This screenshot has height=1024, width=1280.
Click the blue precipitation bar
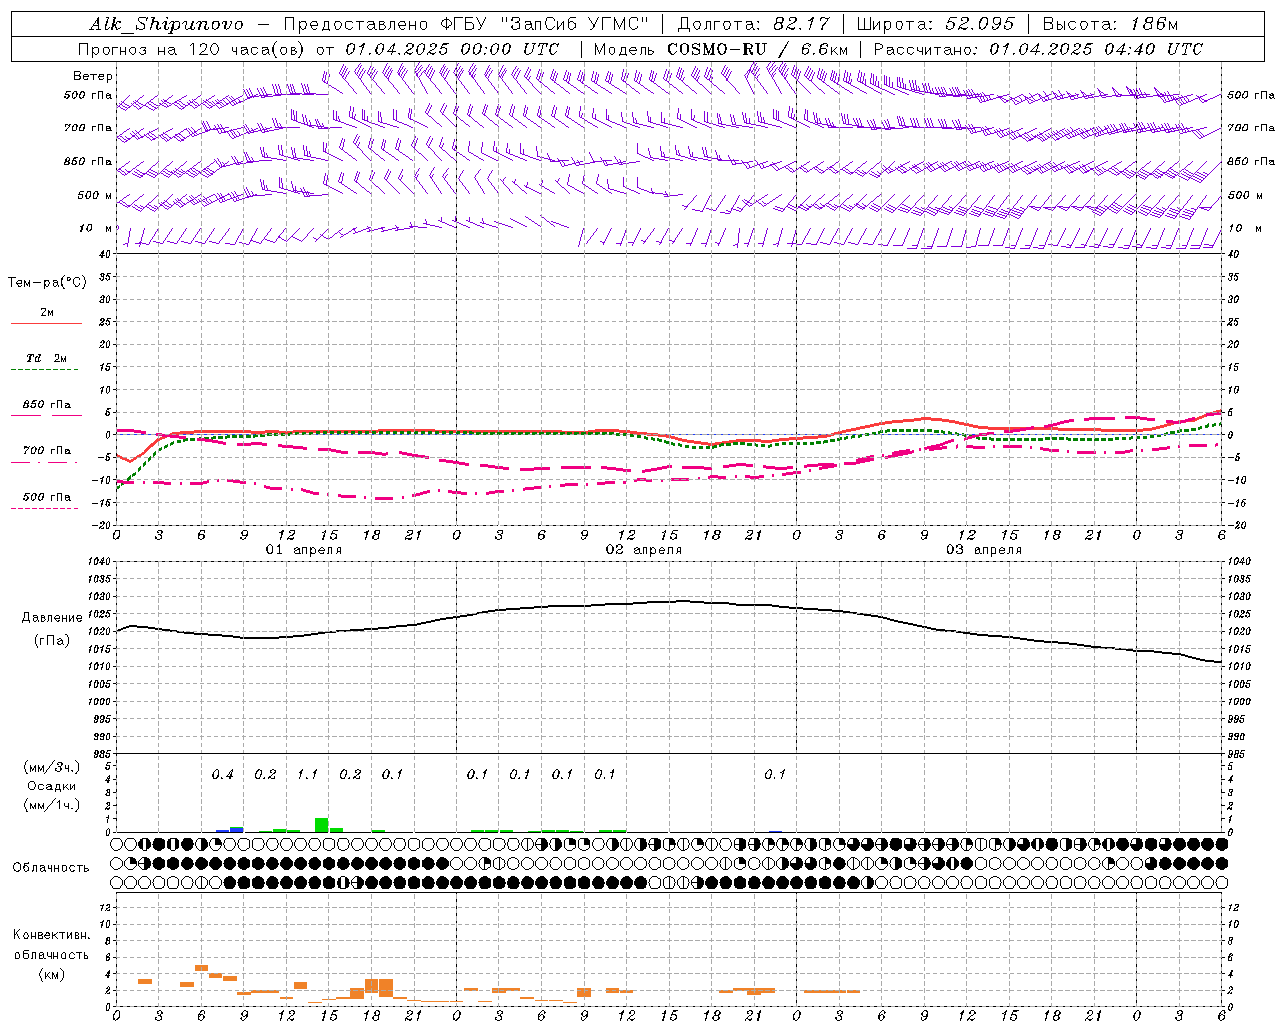click(x=236, y=829)
